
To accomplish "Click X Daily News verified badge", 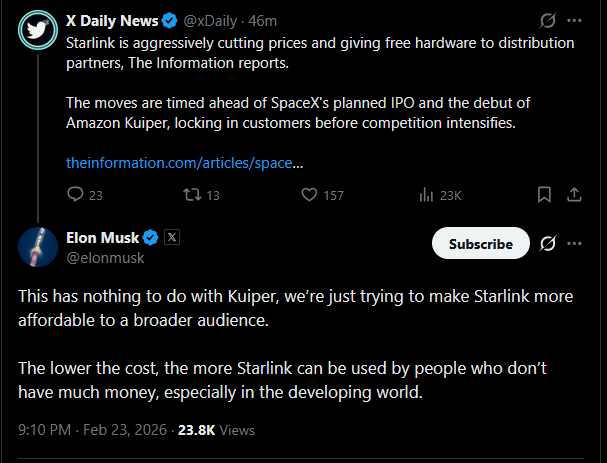I will coord(166,20).
